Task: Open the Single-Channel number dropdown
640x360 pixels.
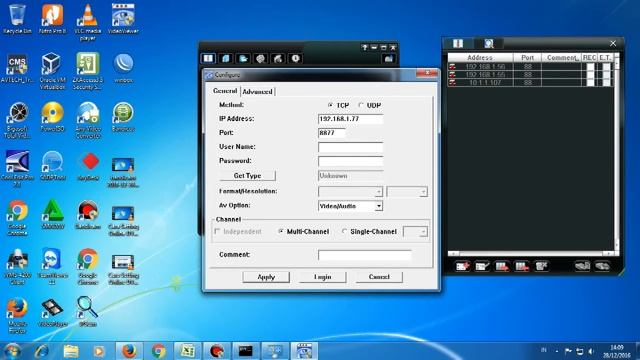Action: click(423, 232)
